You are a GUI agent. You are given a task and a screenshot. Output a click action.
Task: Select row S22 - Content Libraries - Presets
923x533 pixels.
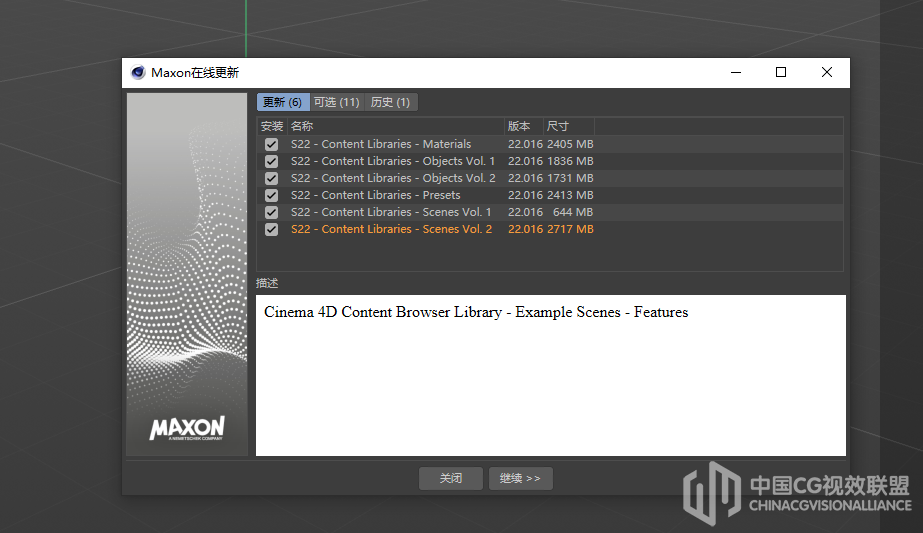tap(550, 196)
